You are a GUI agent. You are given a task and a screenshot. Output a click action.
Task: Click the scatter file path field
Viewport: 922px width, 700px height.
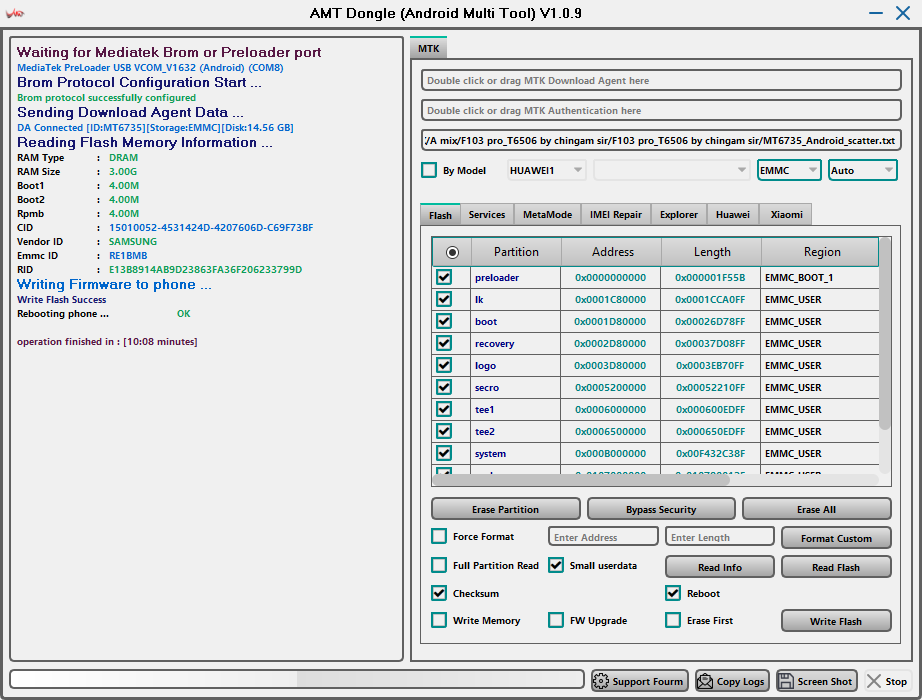coord(661,141)
